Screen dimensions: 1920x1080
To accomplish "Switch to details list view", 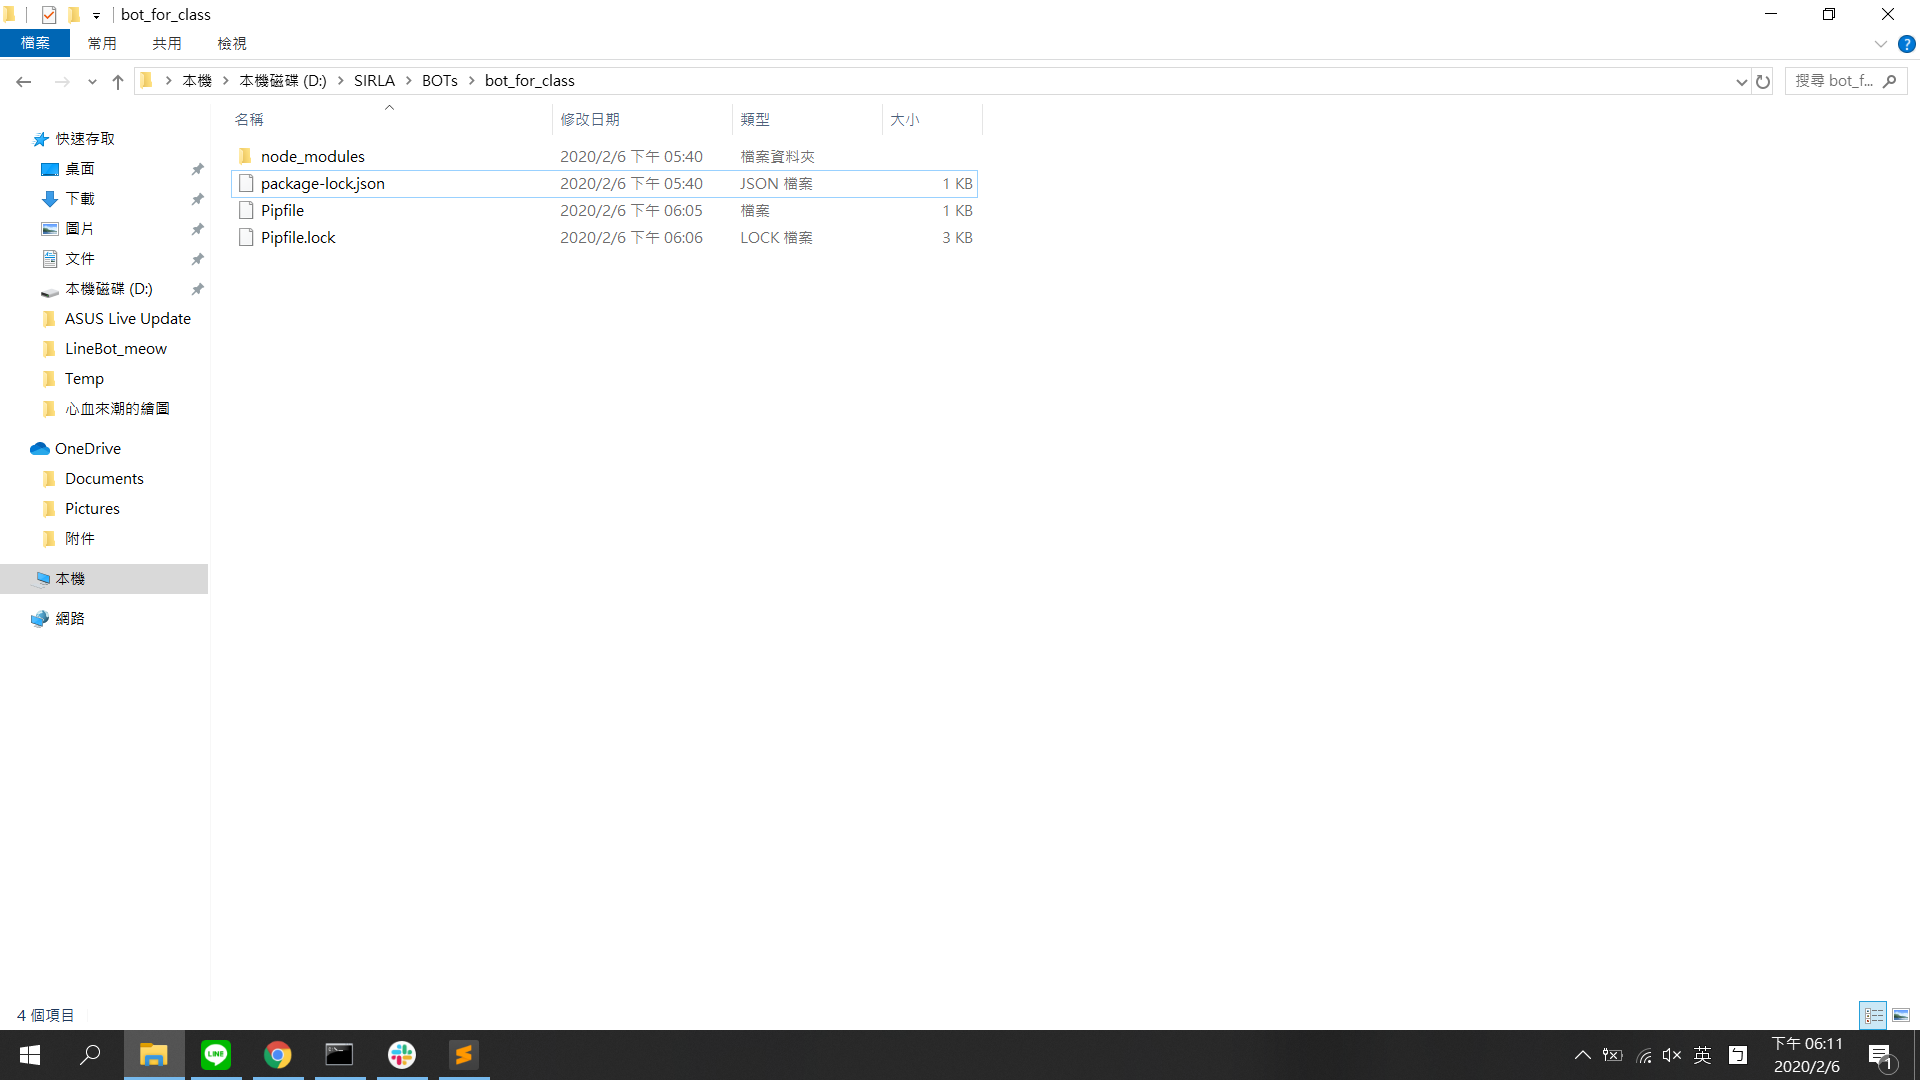I will tap(1873, 1015).
